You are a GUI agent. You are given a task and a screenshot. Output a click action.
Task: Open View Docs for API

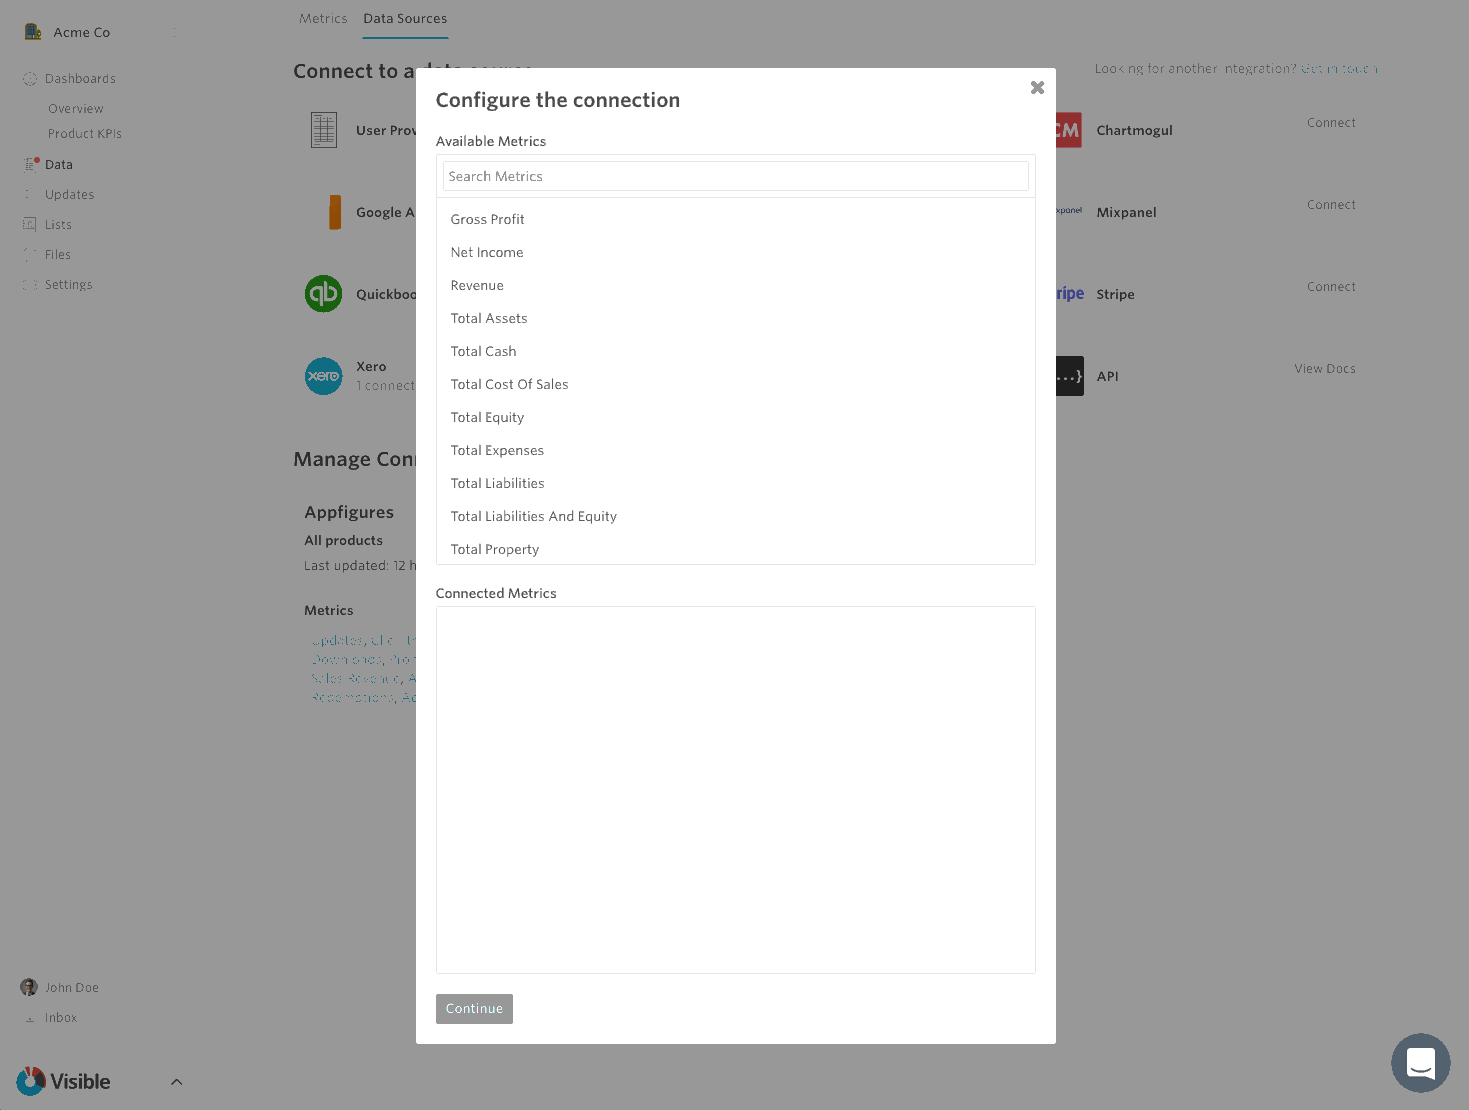point(1325,369)
